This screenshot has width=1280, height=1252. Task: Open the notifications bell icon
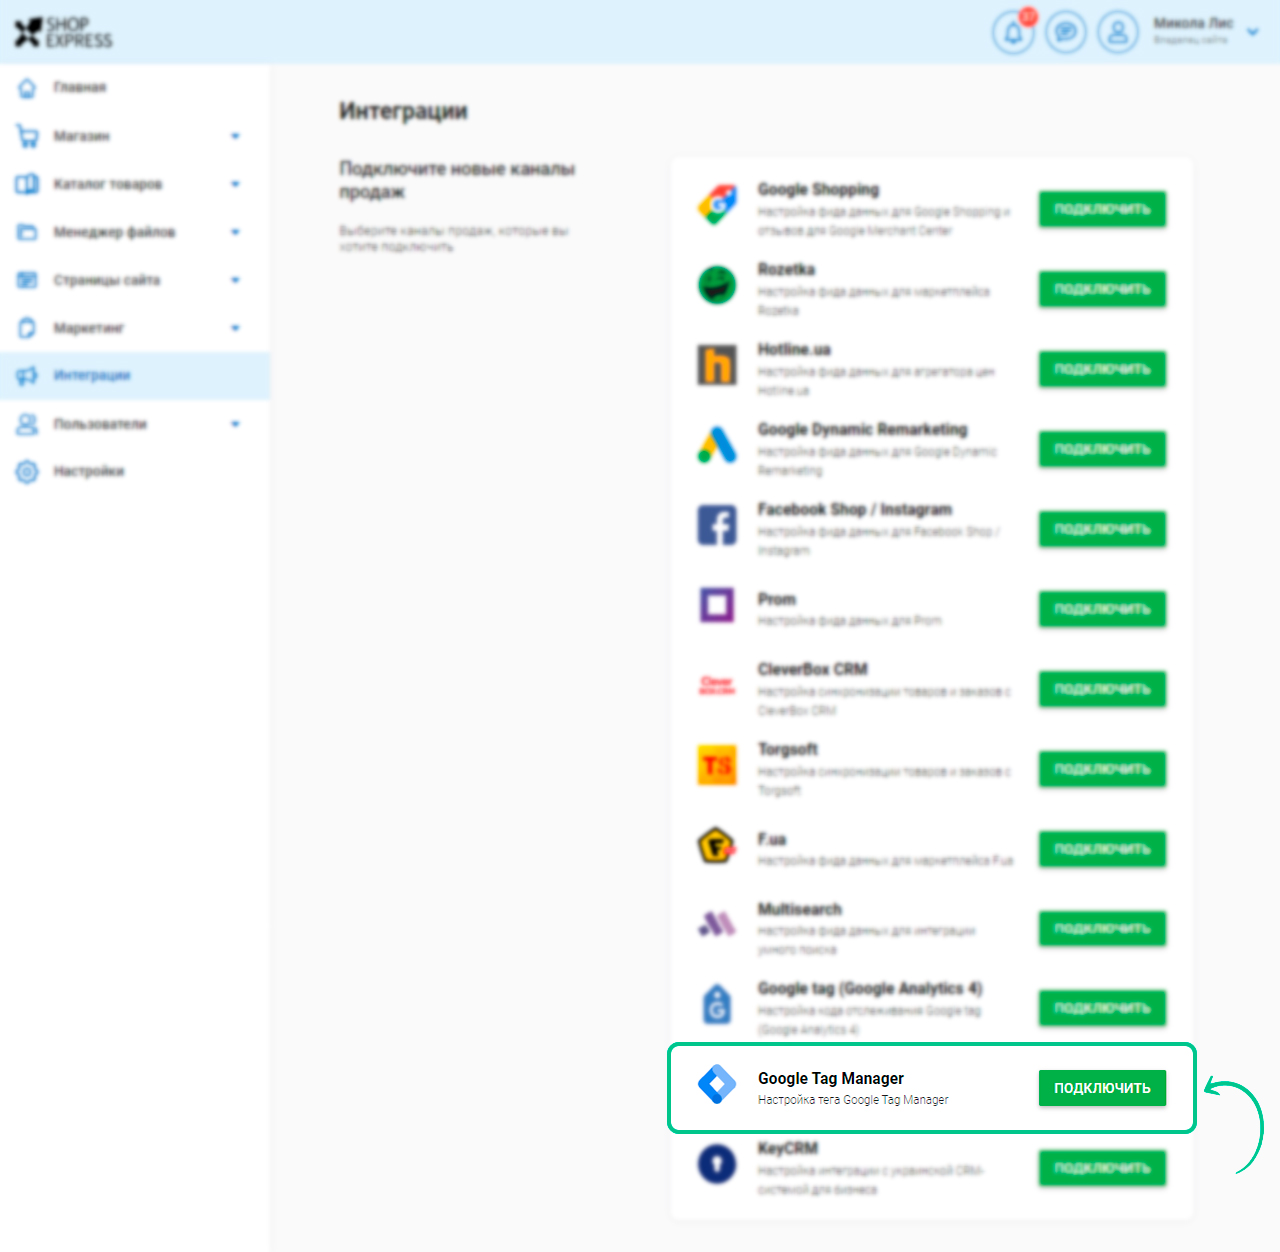pos(1013,33)
